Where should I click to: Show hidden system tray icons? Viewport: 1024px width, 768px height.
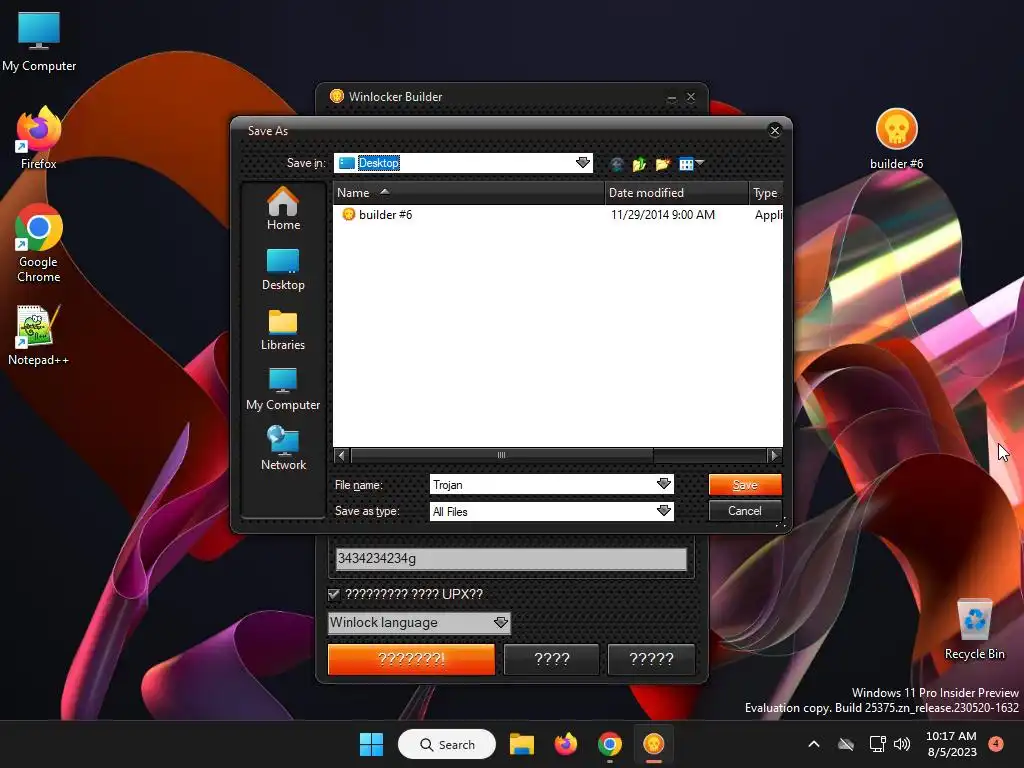tap(814, 744)
